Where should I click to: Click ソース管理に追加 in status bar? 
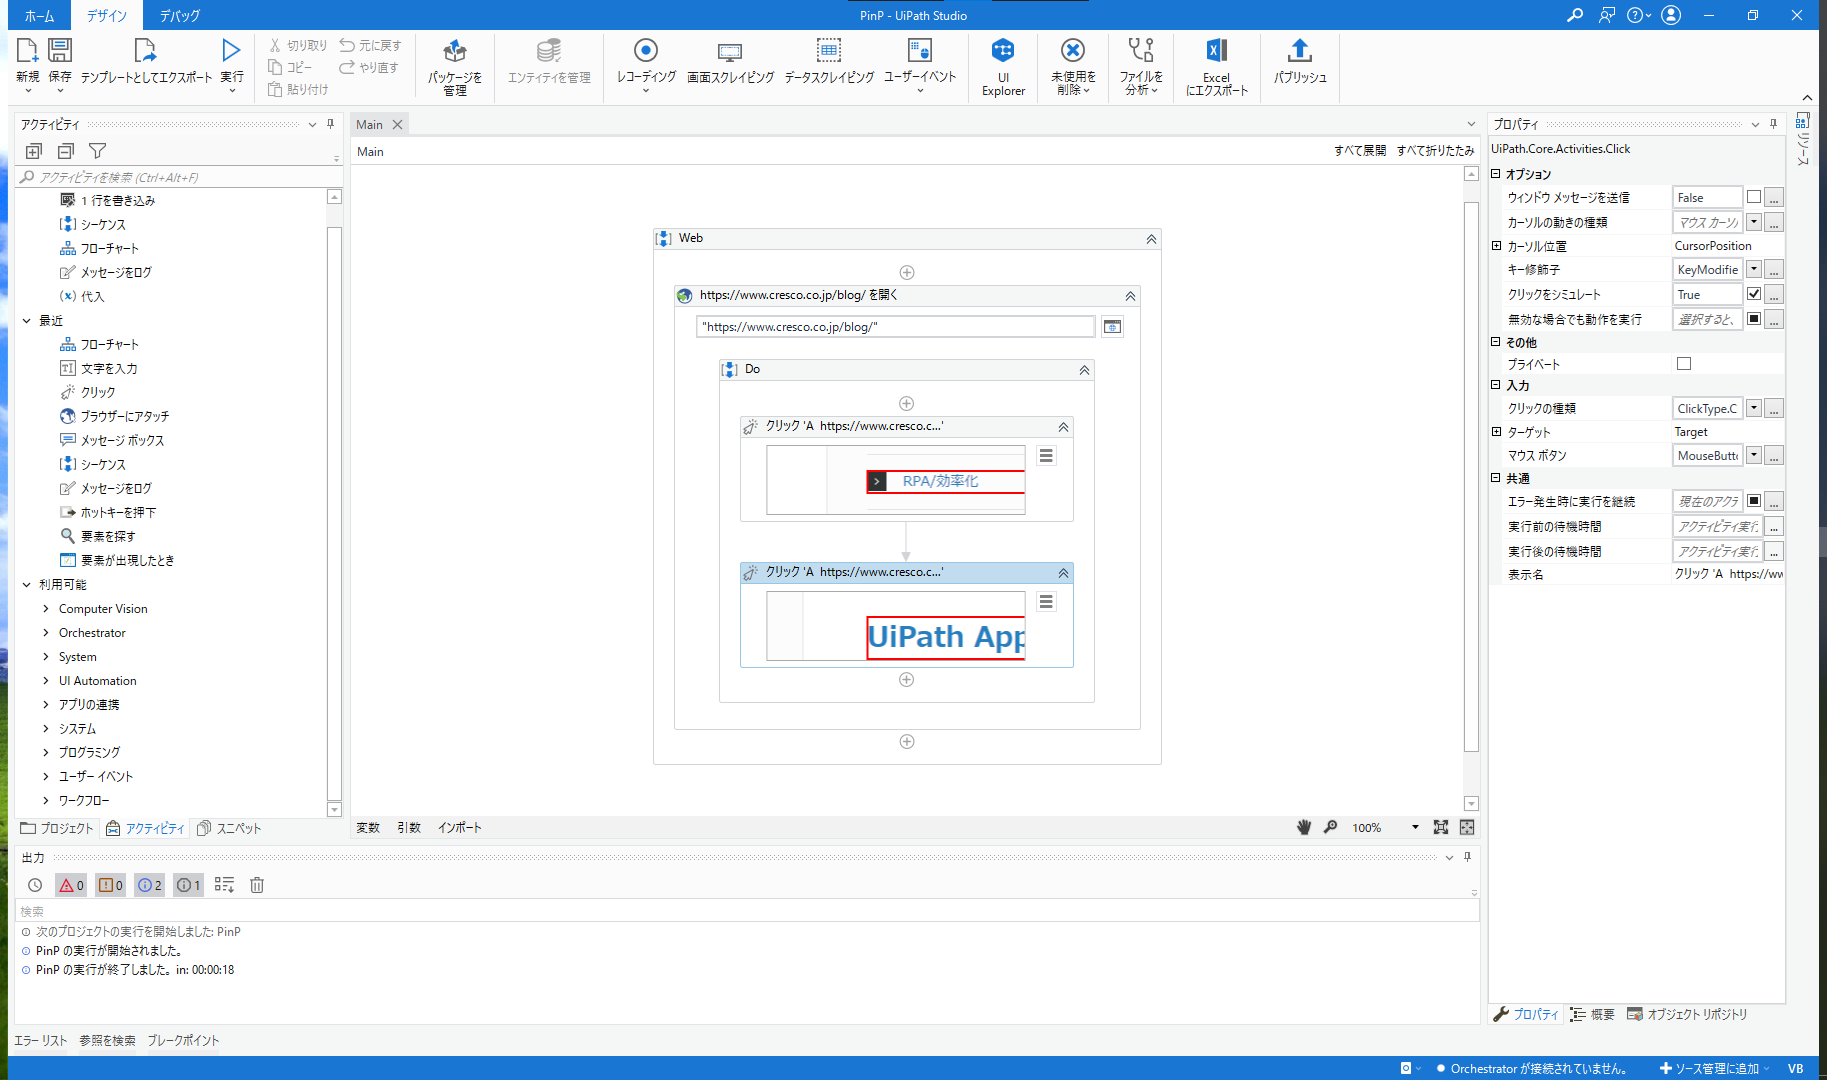(1714, 1068)
